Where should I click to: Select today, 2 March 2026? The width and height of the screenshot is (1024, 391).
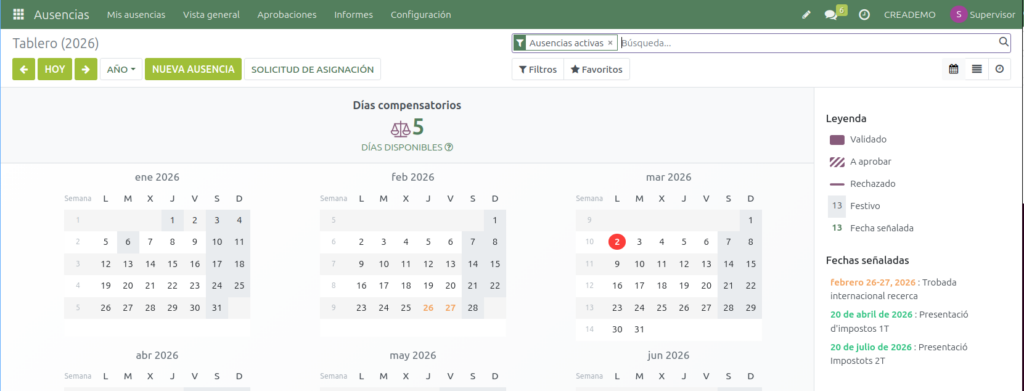(616, 242)
